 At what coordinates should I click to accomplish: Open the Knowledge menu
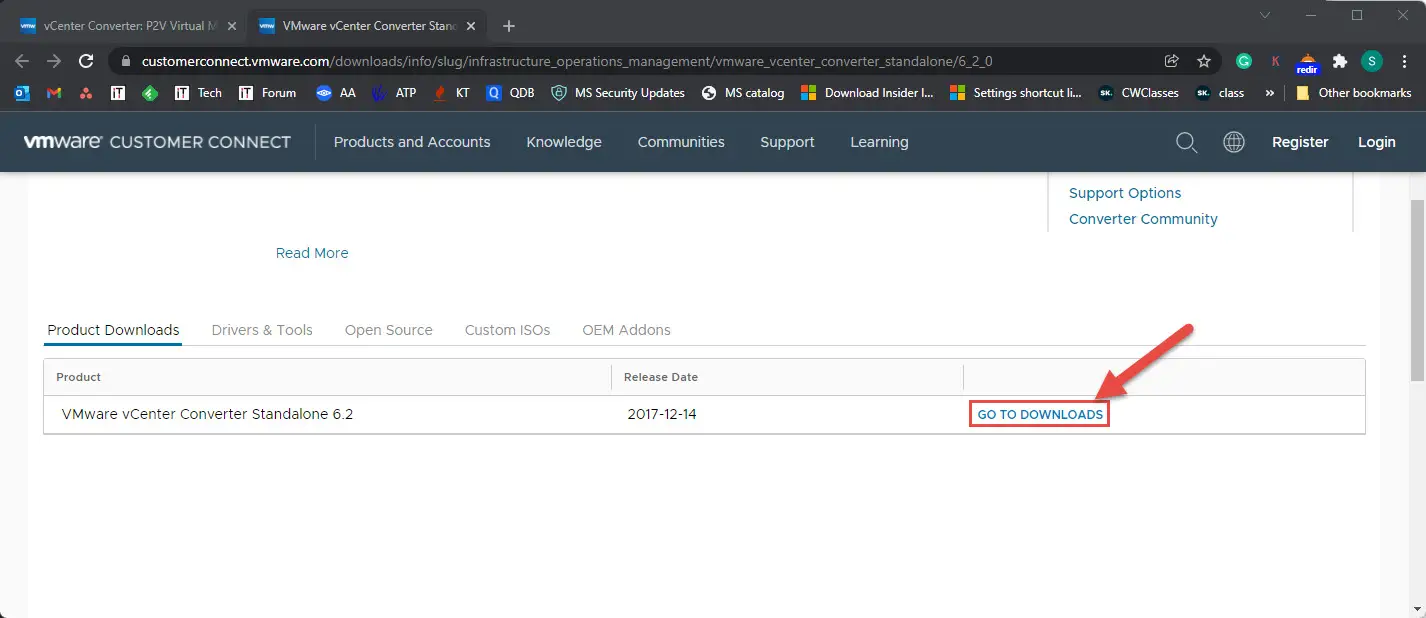564,142
